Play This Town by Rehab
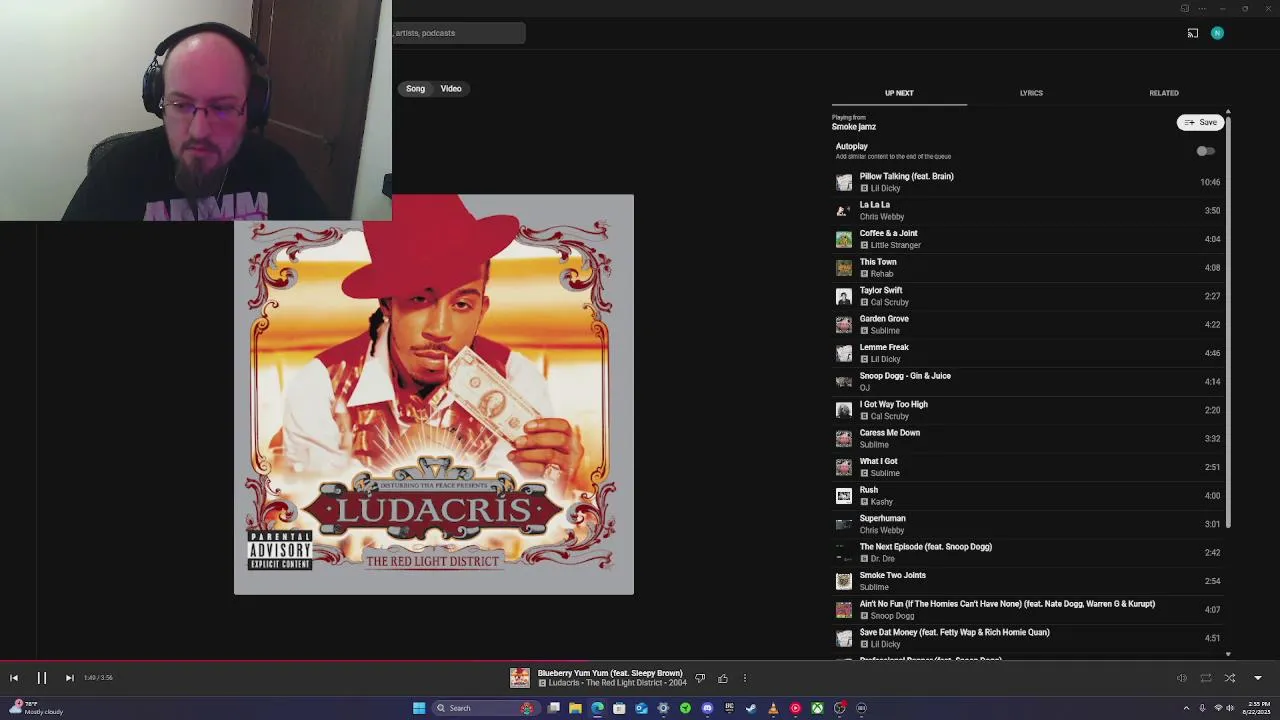1280x720 pixels. click(1029, 267)
